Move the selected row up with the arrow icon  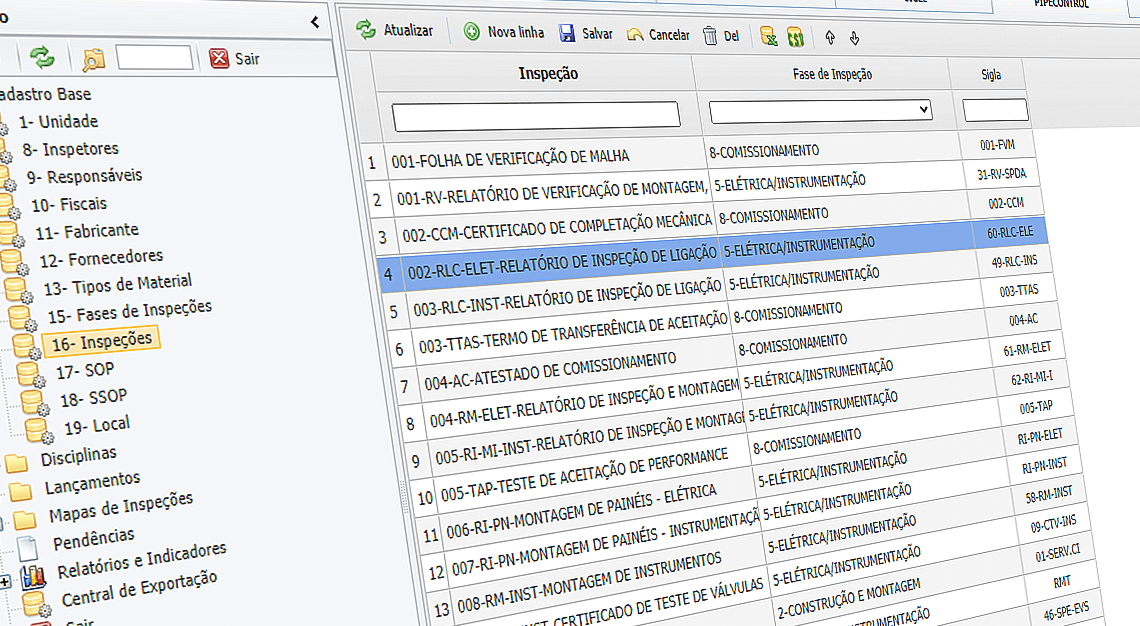coord(829,37)
